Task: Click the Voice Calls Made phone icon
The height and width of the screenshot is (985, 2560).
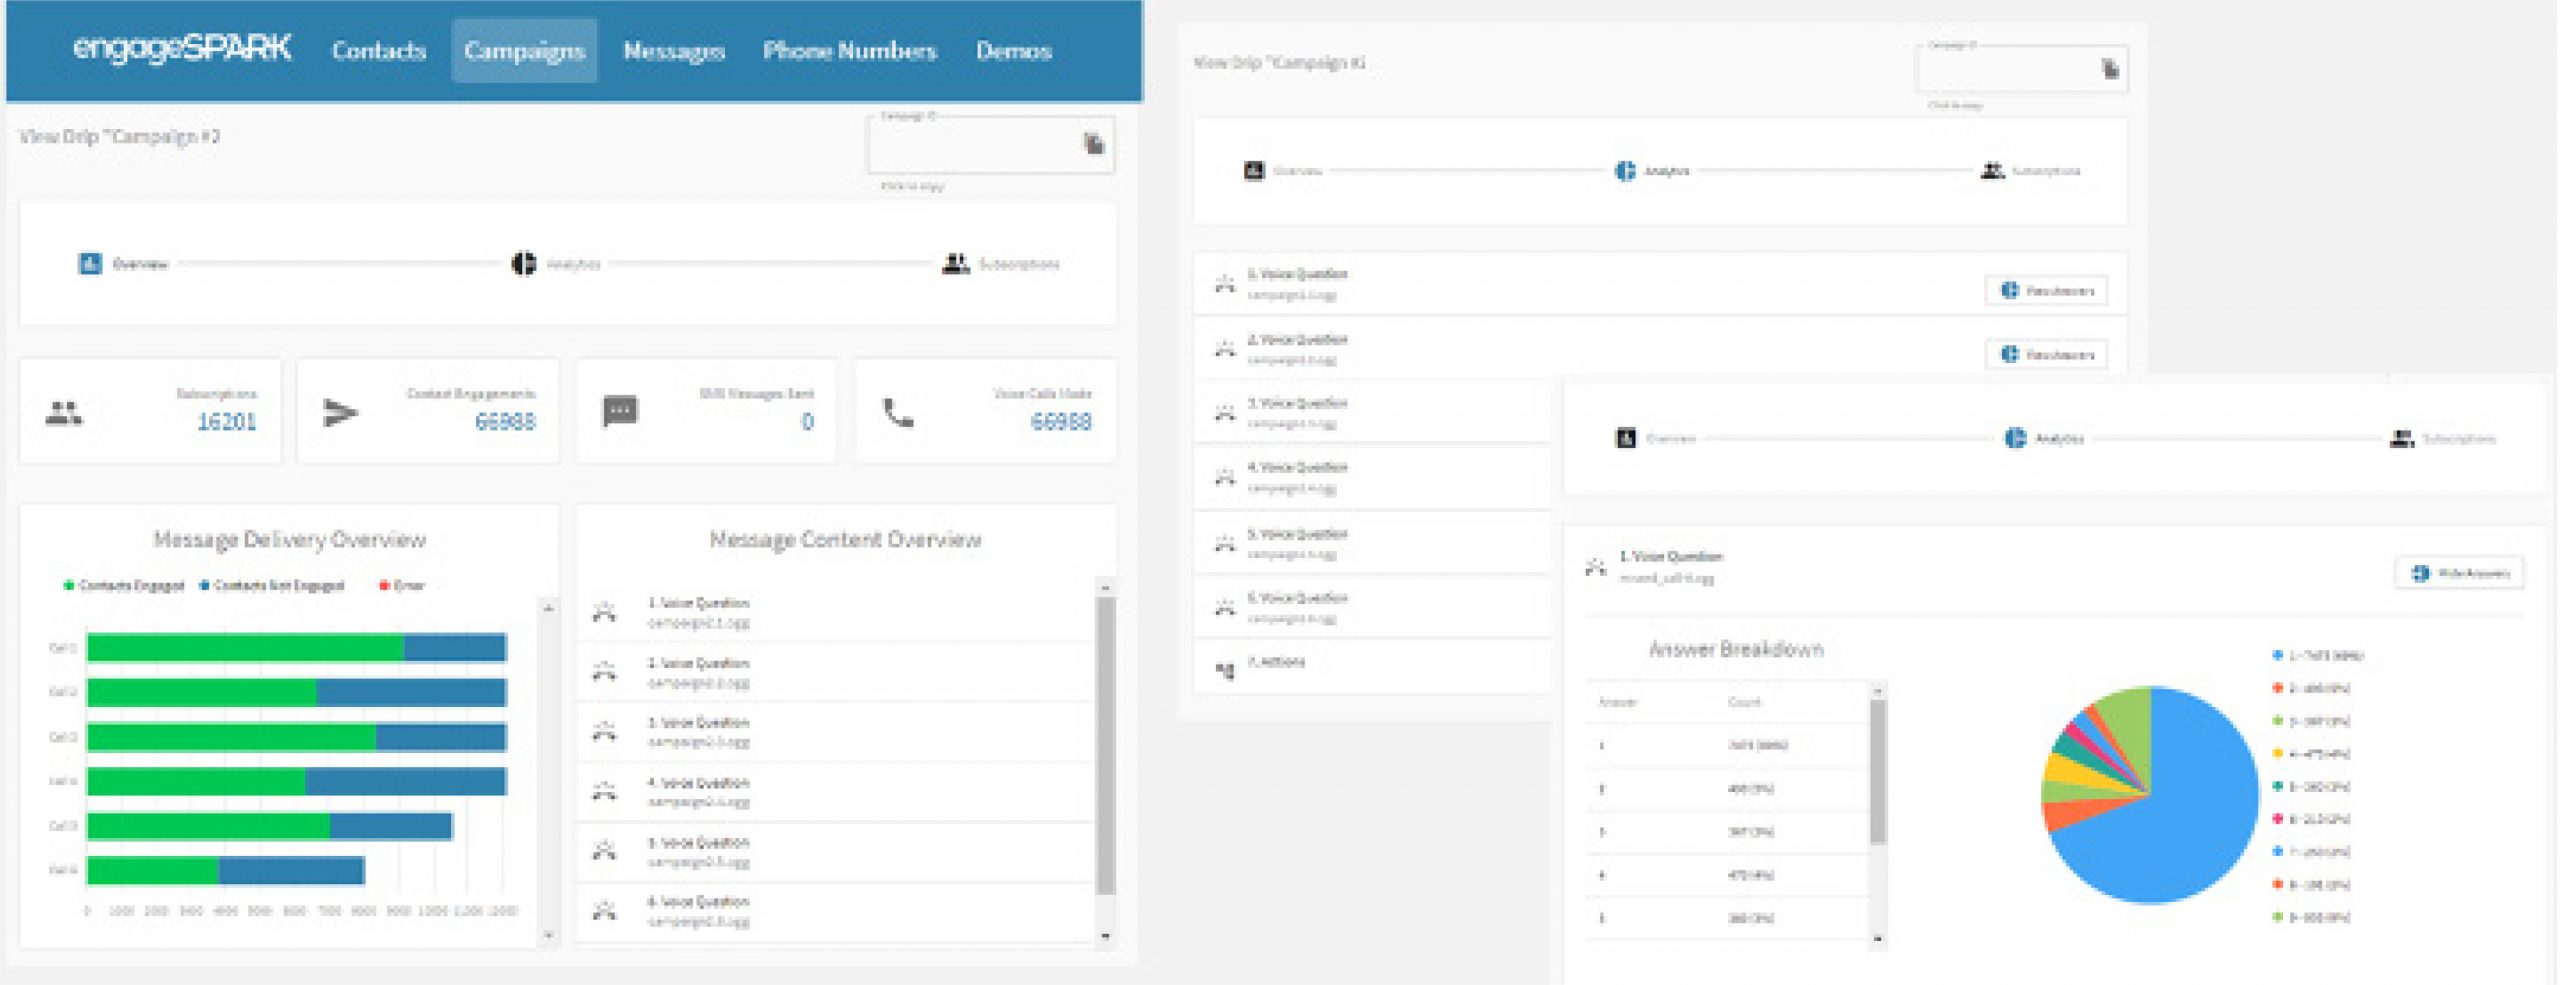Action: tap(898, 412)
